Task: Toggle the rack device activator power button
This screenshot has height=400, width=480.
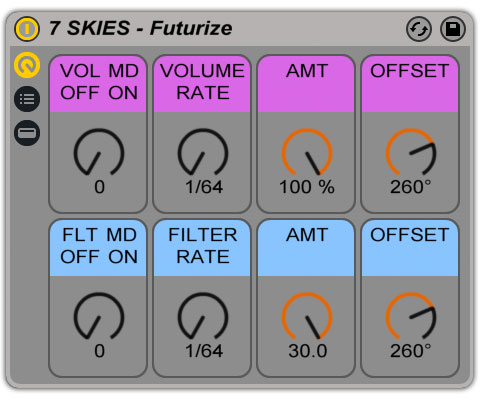Action: (27, 29)
